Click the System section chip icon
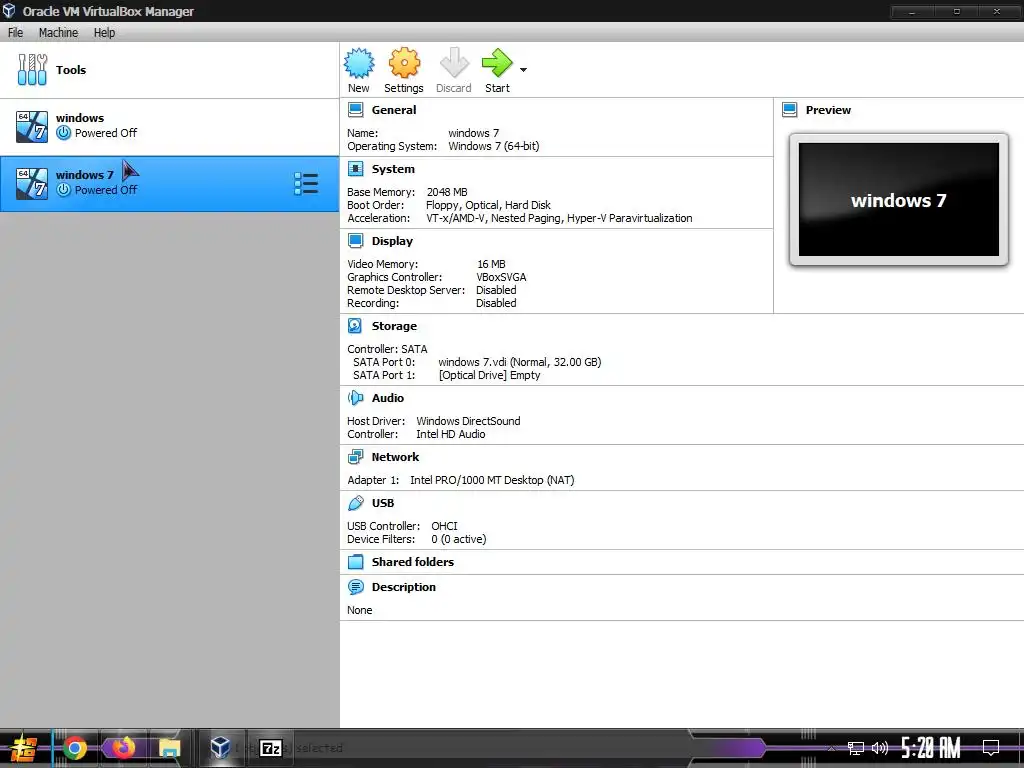This screenshot has width=1024, height=768. coord(355,169)
